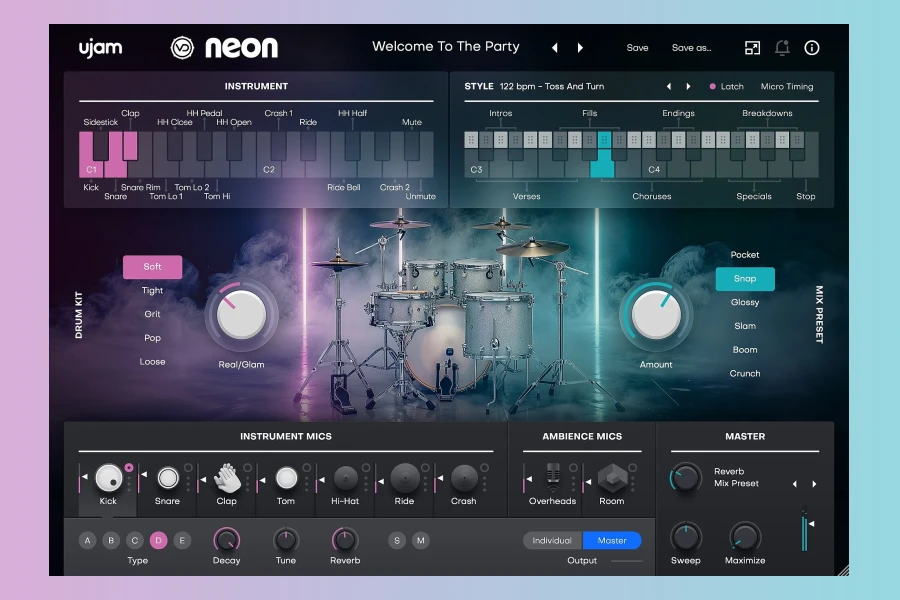900x600 pixels.
Task: Open the info icon in header
Action: click(812, 48)
